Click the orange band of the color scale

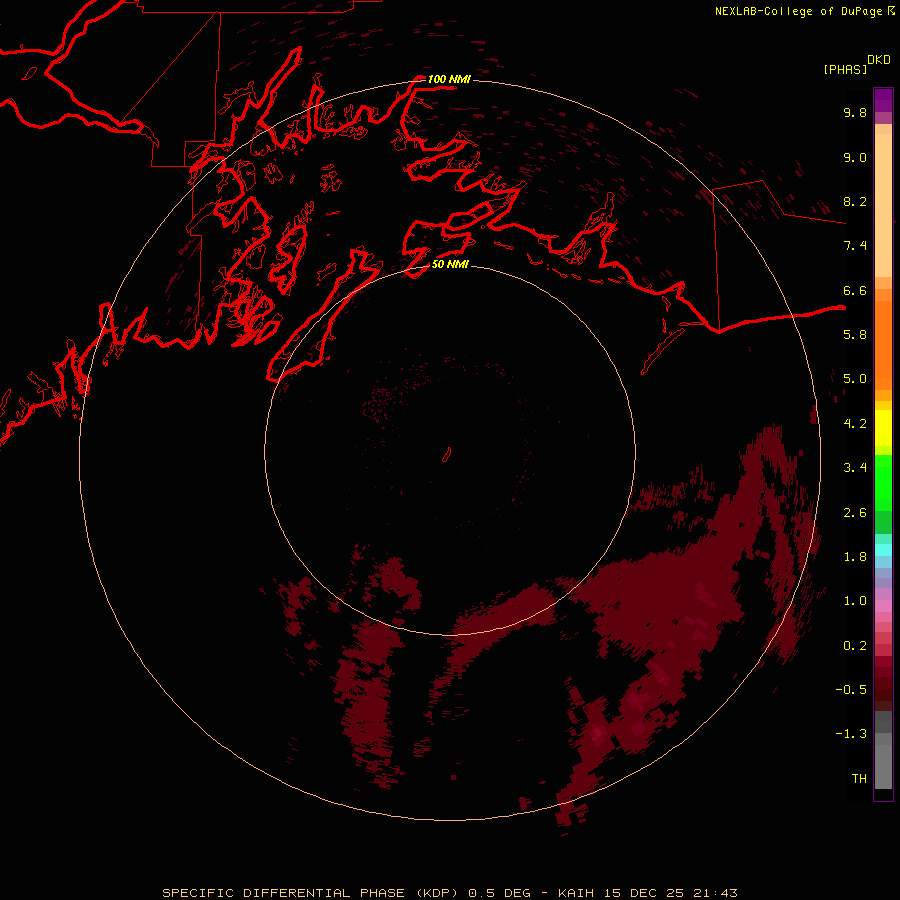click(x=883, y=345)
